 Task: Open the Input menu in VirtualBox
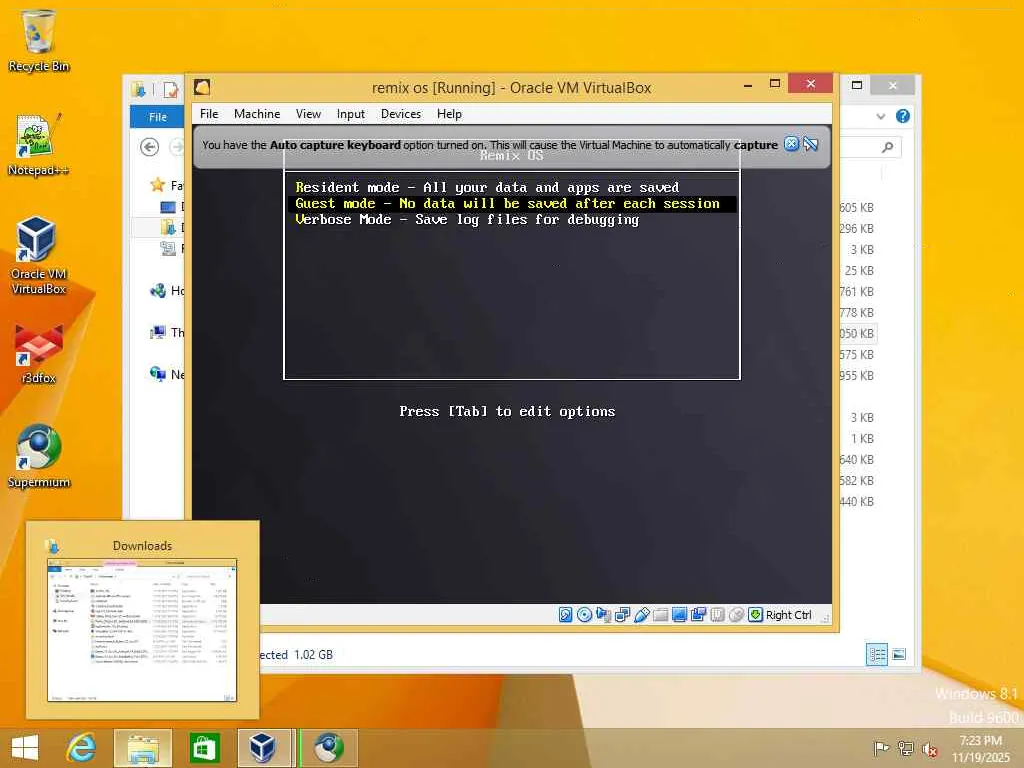pyautogui.click(x=351, y=114)
